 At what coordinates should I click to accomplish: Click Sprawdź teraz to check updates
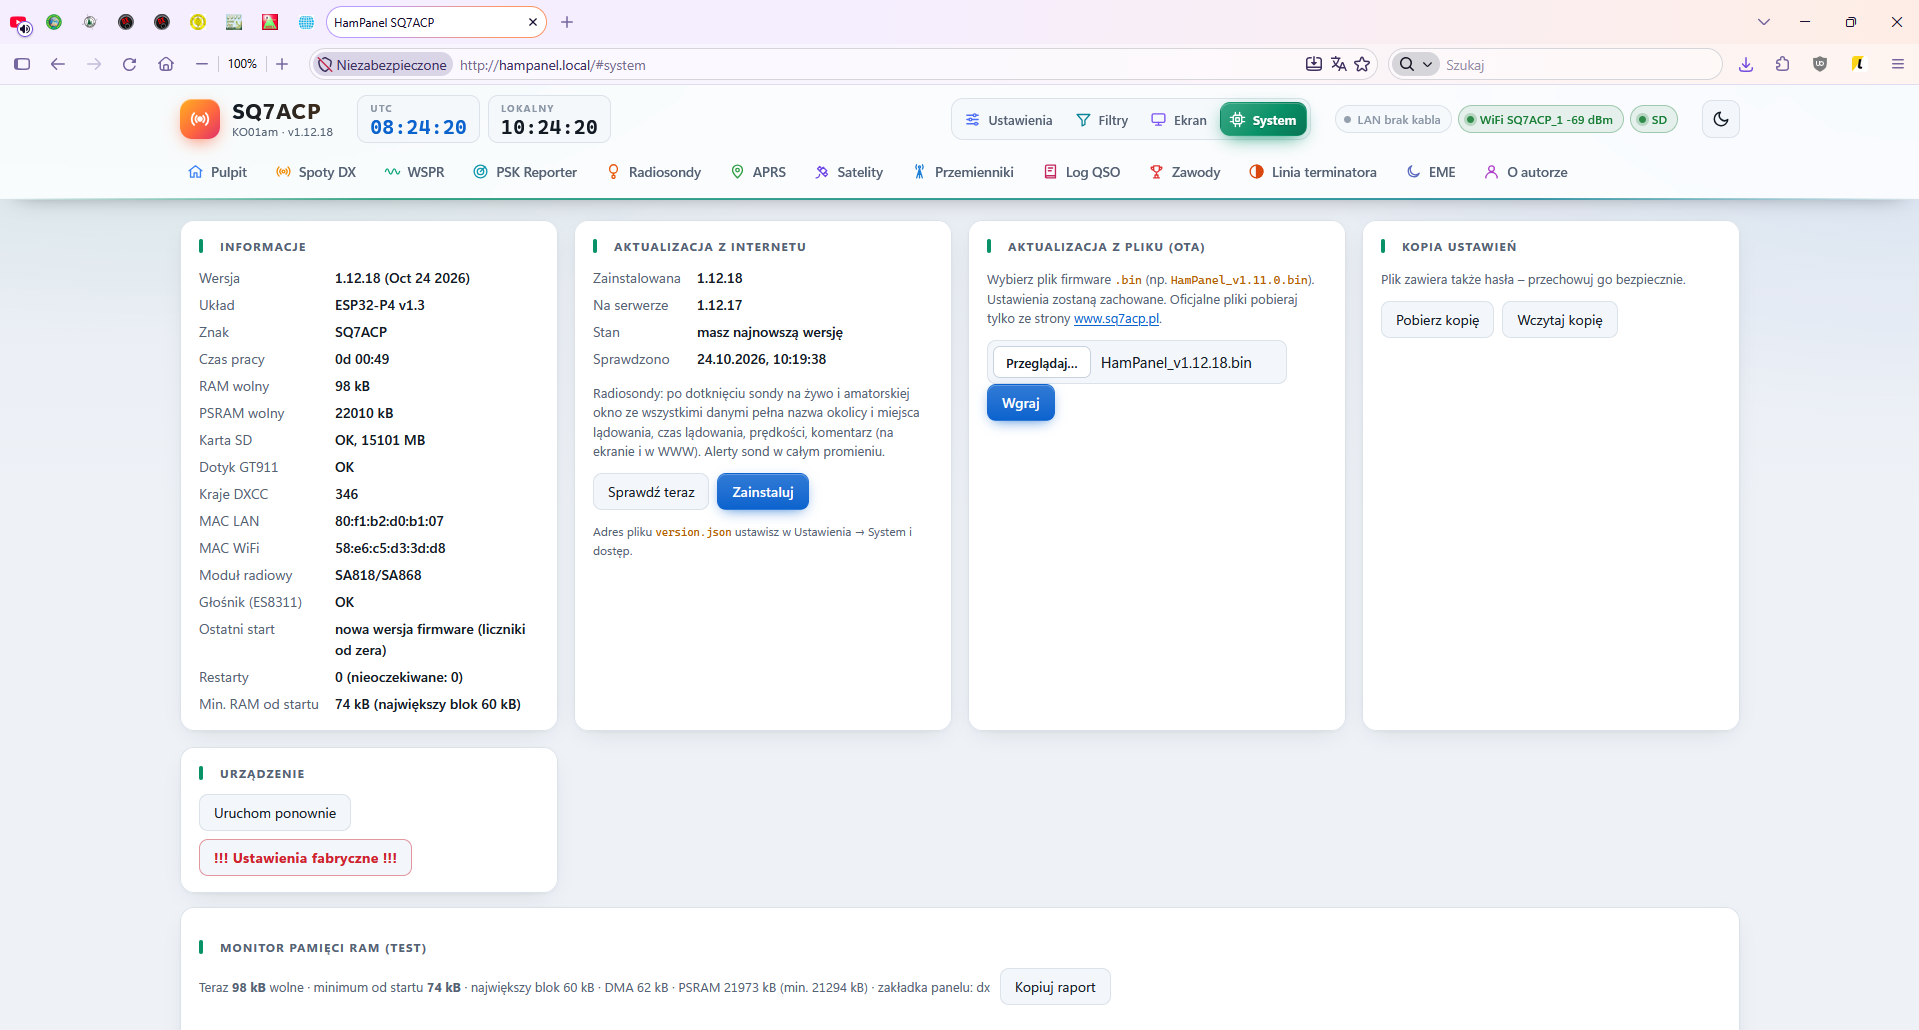click(x=651, y=492)
